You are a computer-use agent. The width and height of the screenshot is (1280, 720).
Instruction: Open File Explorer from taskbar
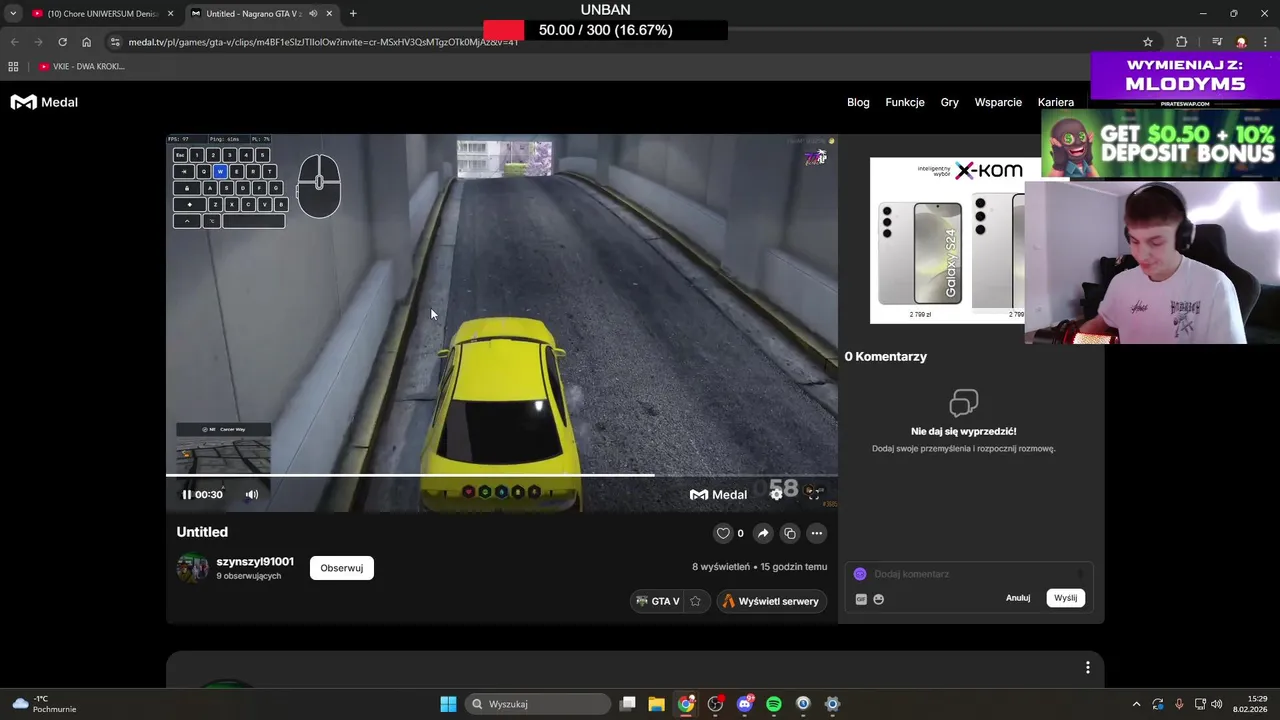(x=657, y=704)
